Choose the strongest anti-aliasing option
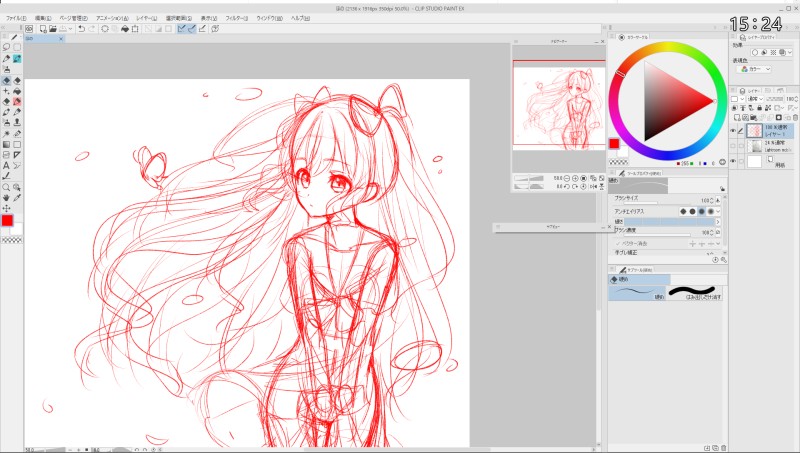The image size is (800, 453). (711, 211)
